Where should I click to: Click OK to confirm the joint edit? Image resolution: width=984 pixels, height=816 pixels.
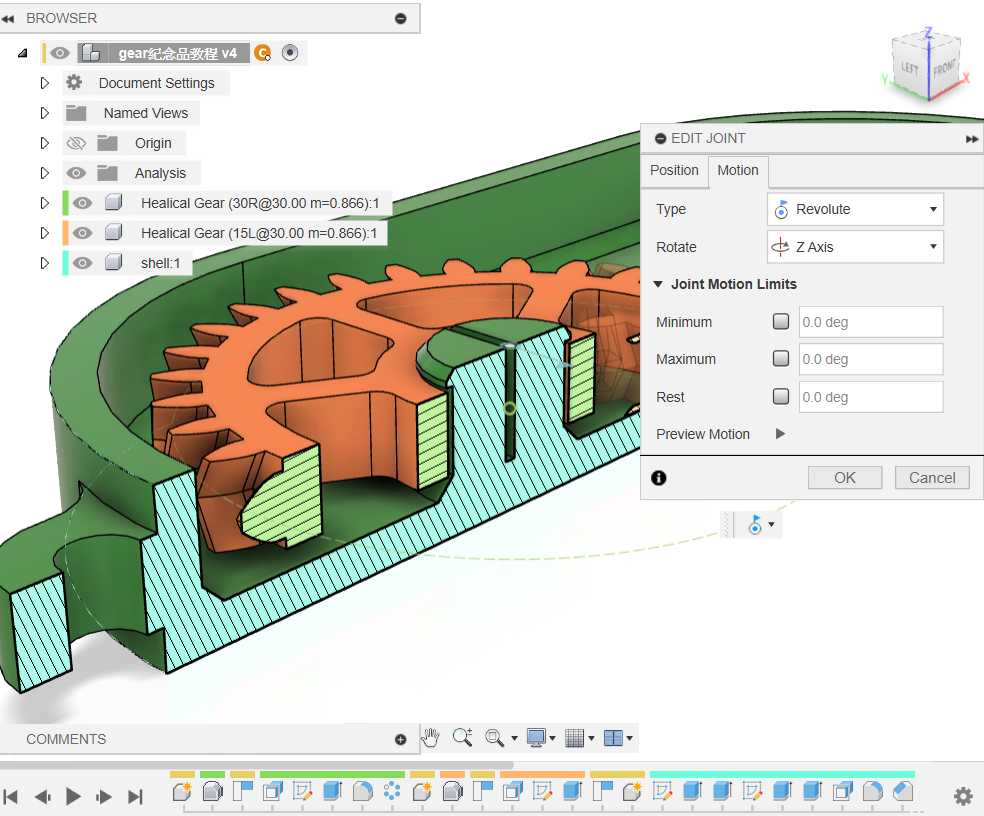click(x=845, y=478)
